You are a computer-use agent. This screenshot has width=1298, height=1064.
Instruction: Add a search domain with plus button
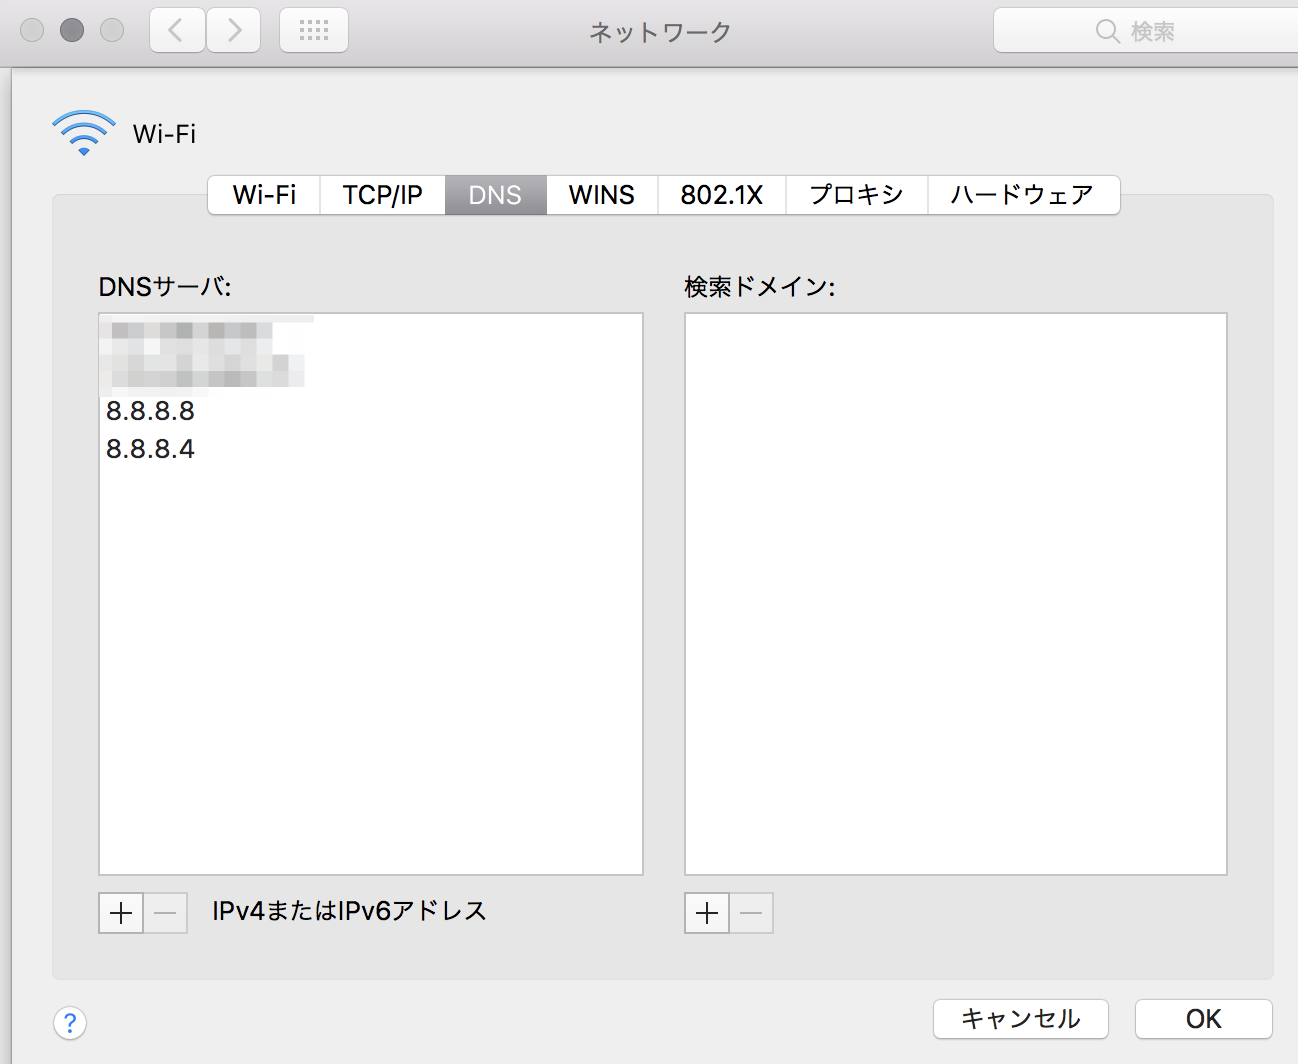(x=707, y=913)
